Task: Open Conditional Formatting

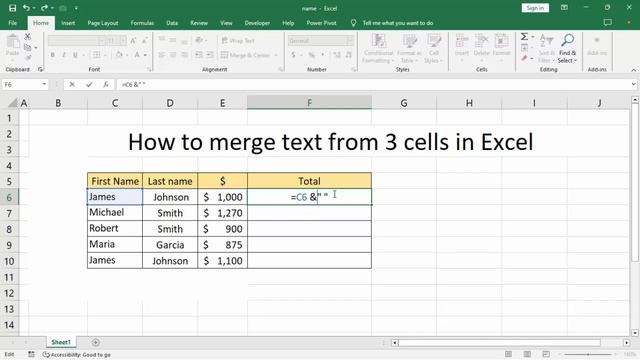Action: click(x=378, y=49)
